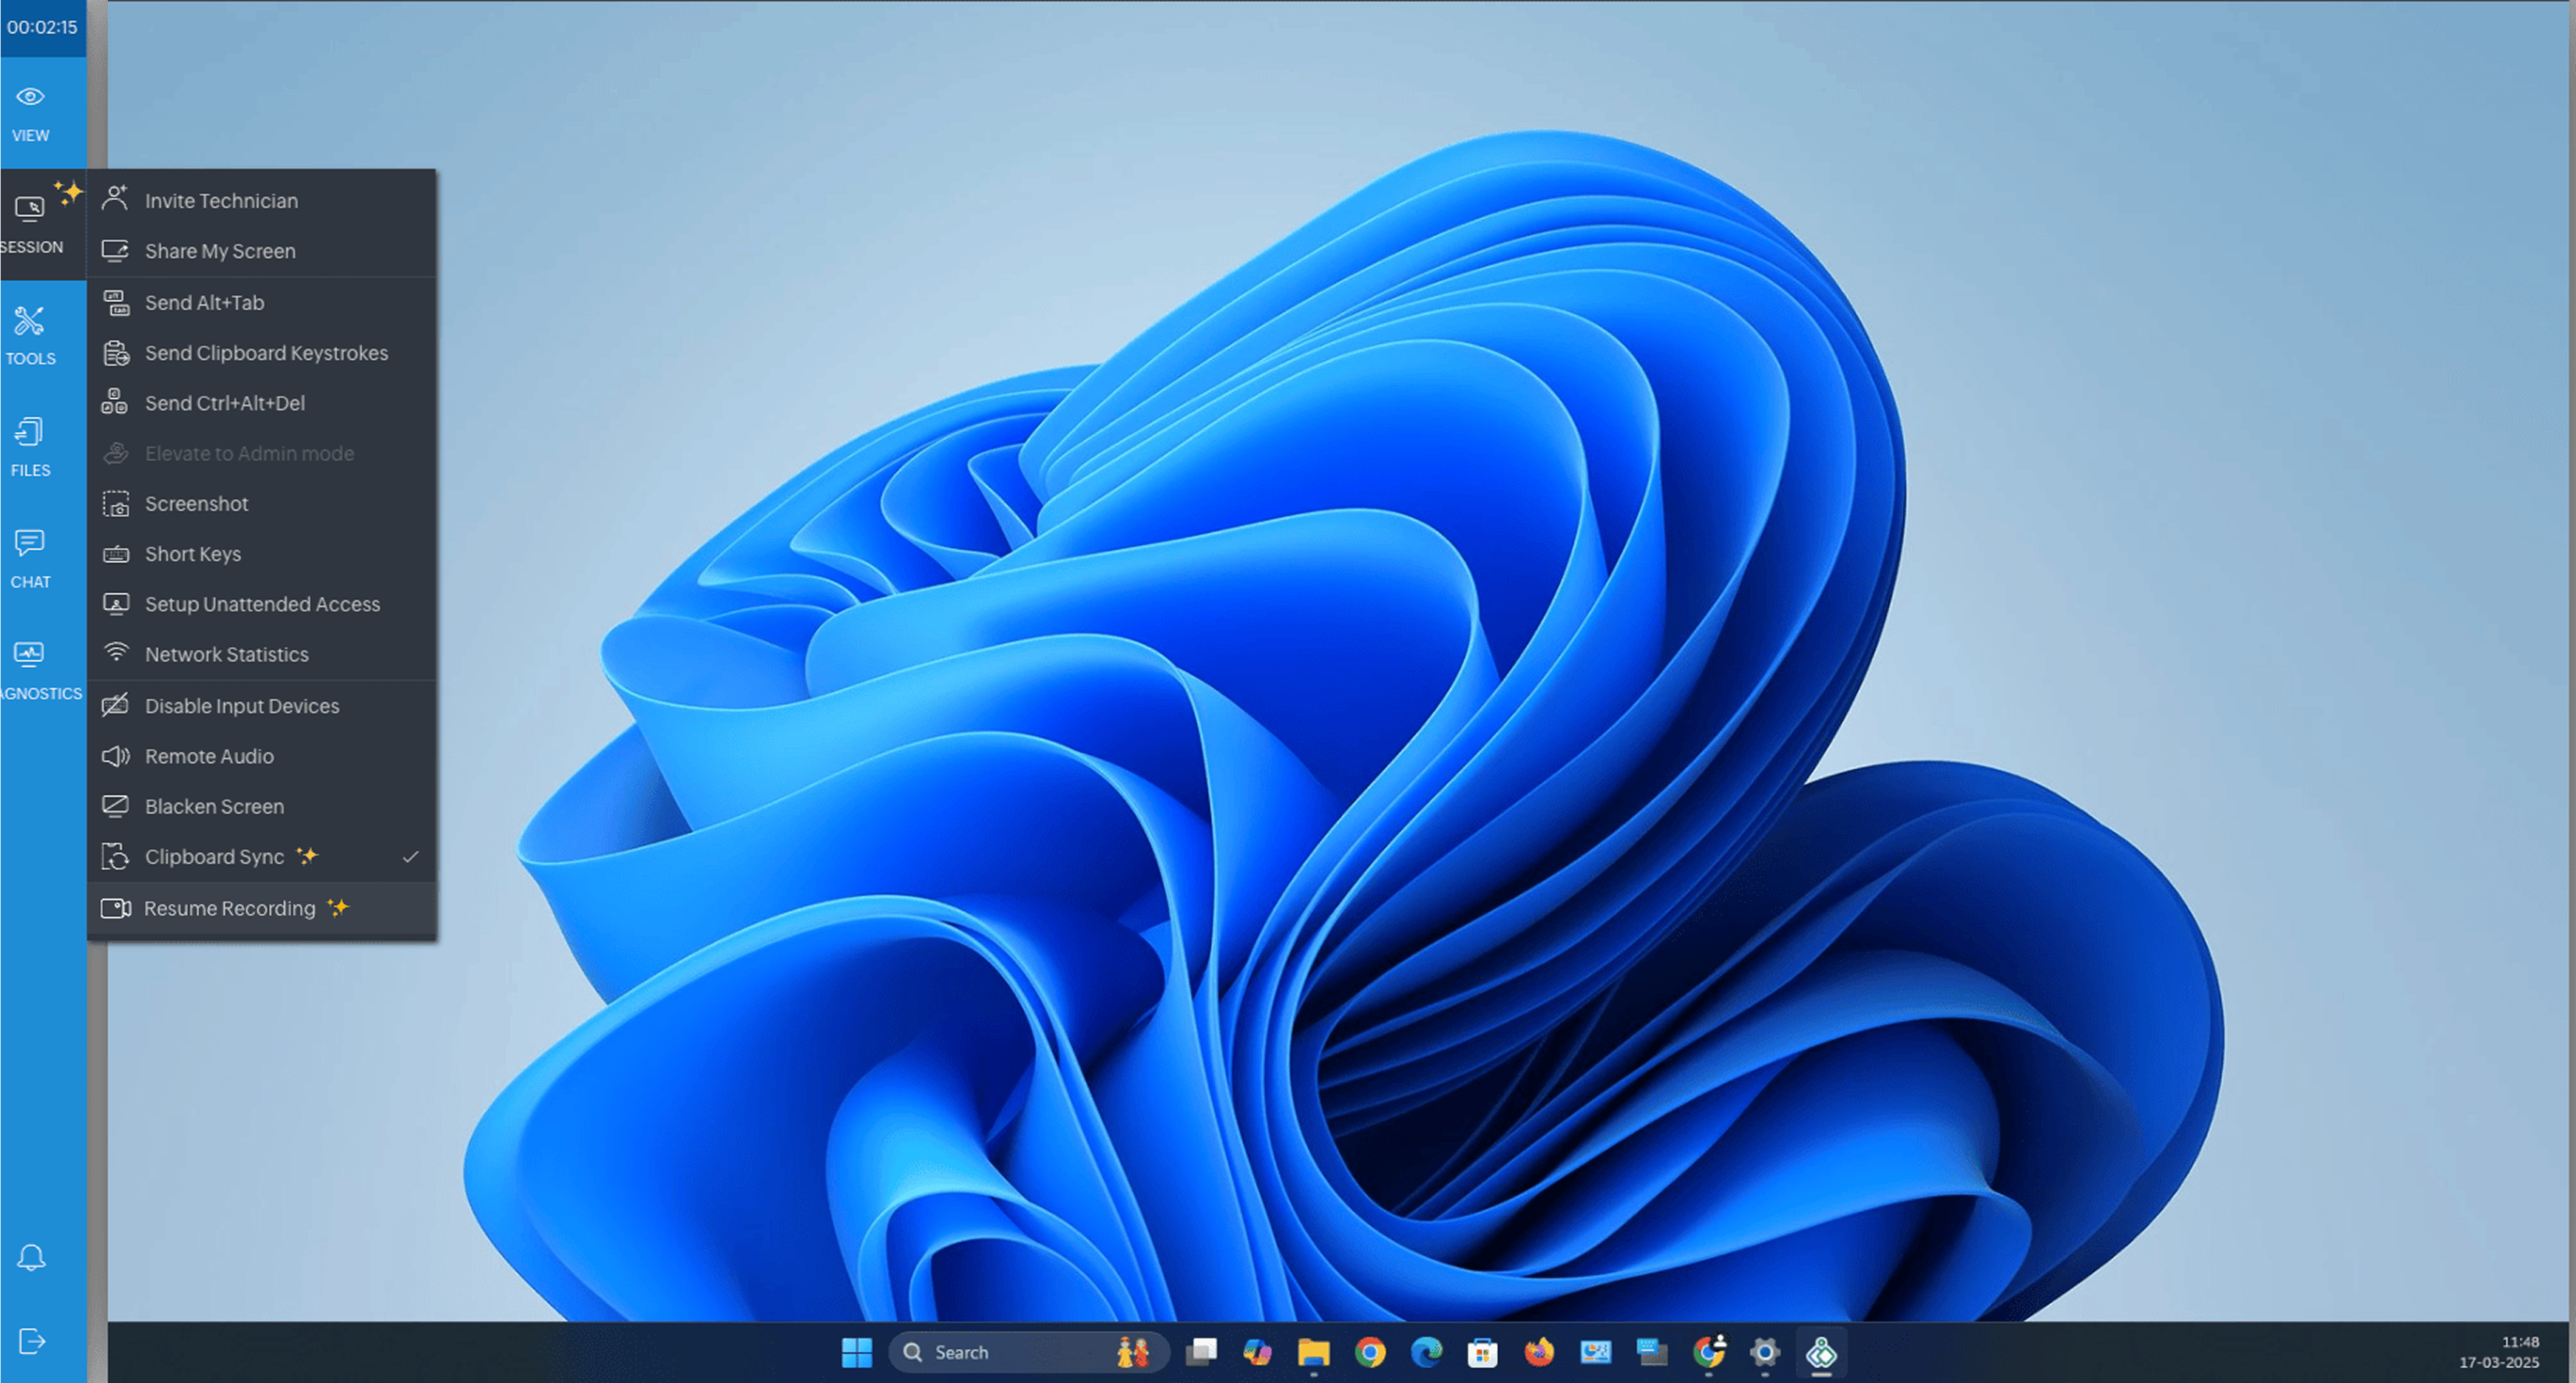Screen dimensions: 2576x1383
Task: Toggle Disable Input Devices
Action: (241, 706)
